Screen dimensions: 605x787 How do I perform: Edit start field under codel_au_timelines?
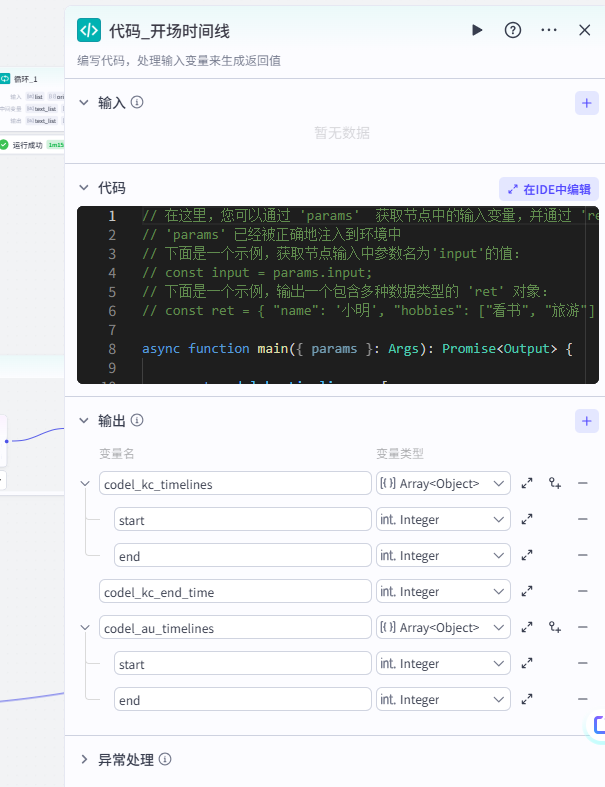point(243,664)
